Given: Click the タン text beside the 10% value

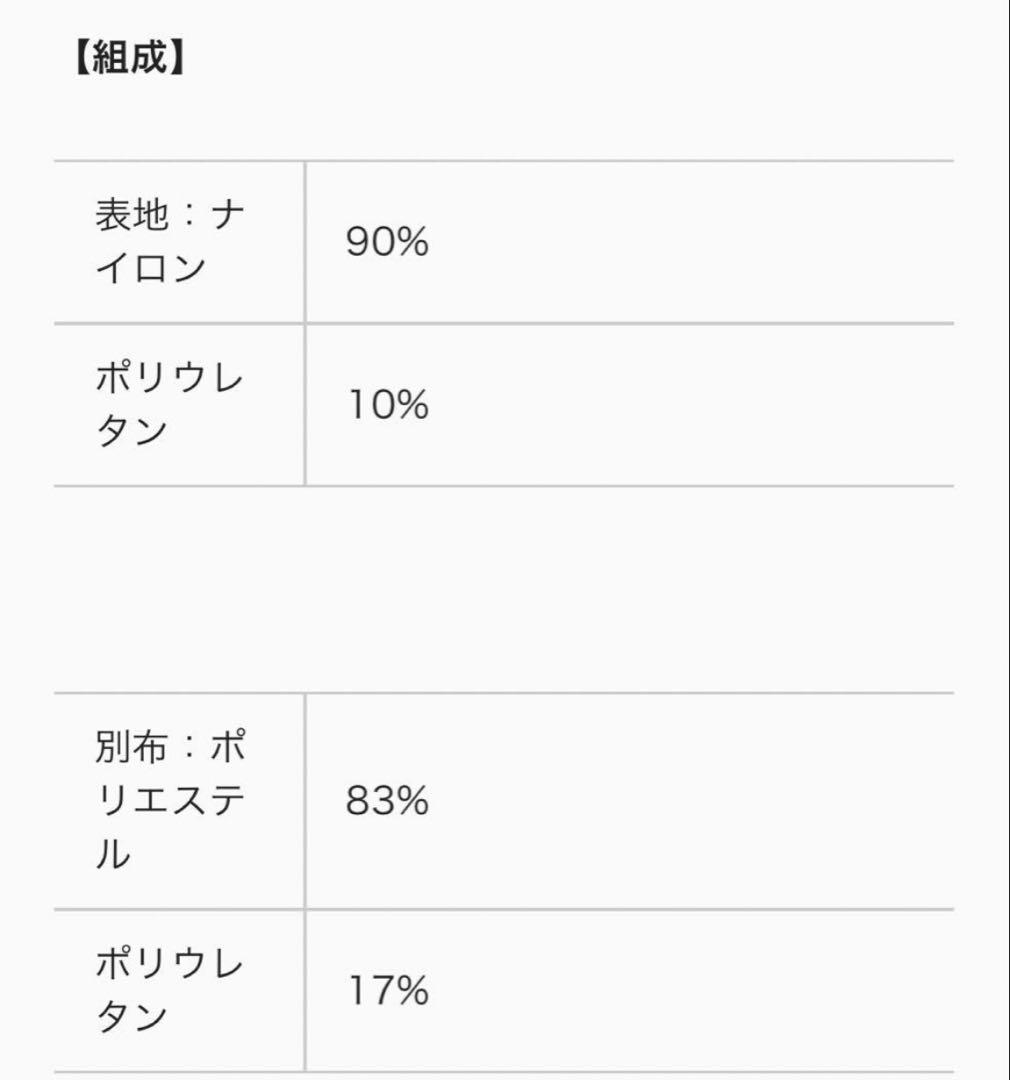Looking at the screenshot, I should click(132, 432).
